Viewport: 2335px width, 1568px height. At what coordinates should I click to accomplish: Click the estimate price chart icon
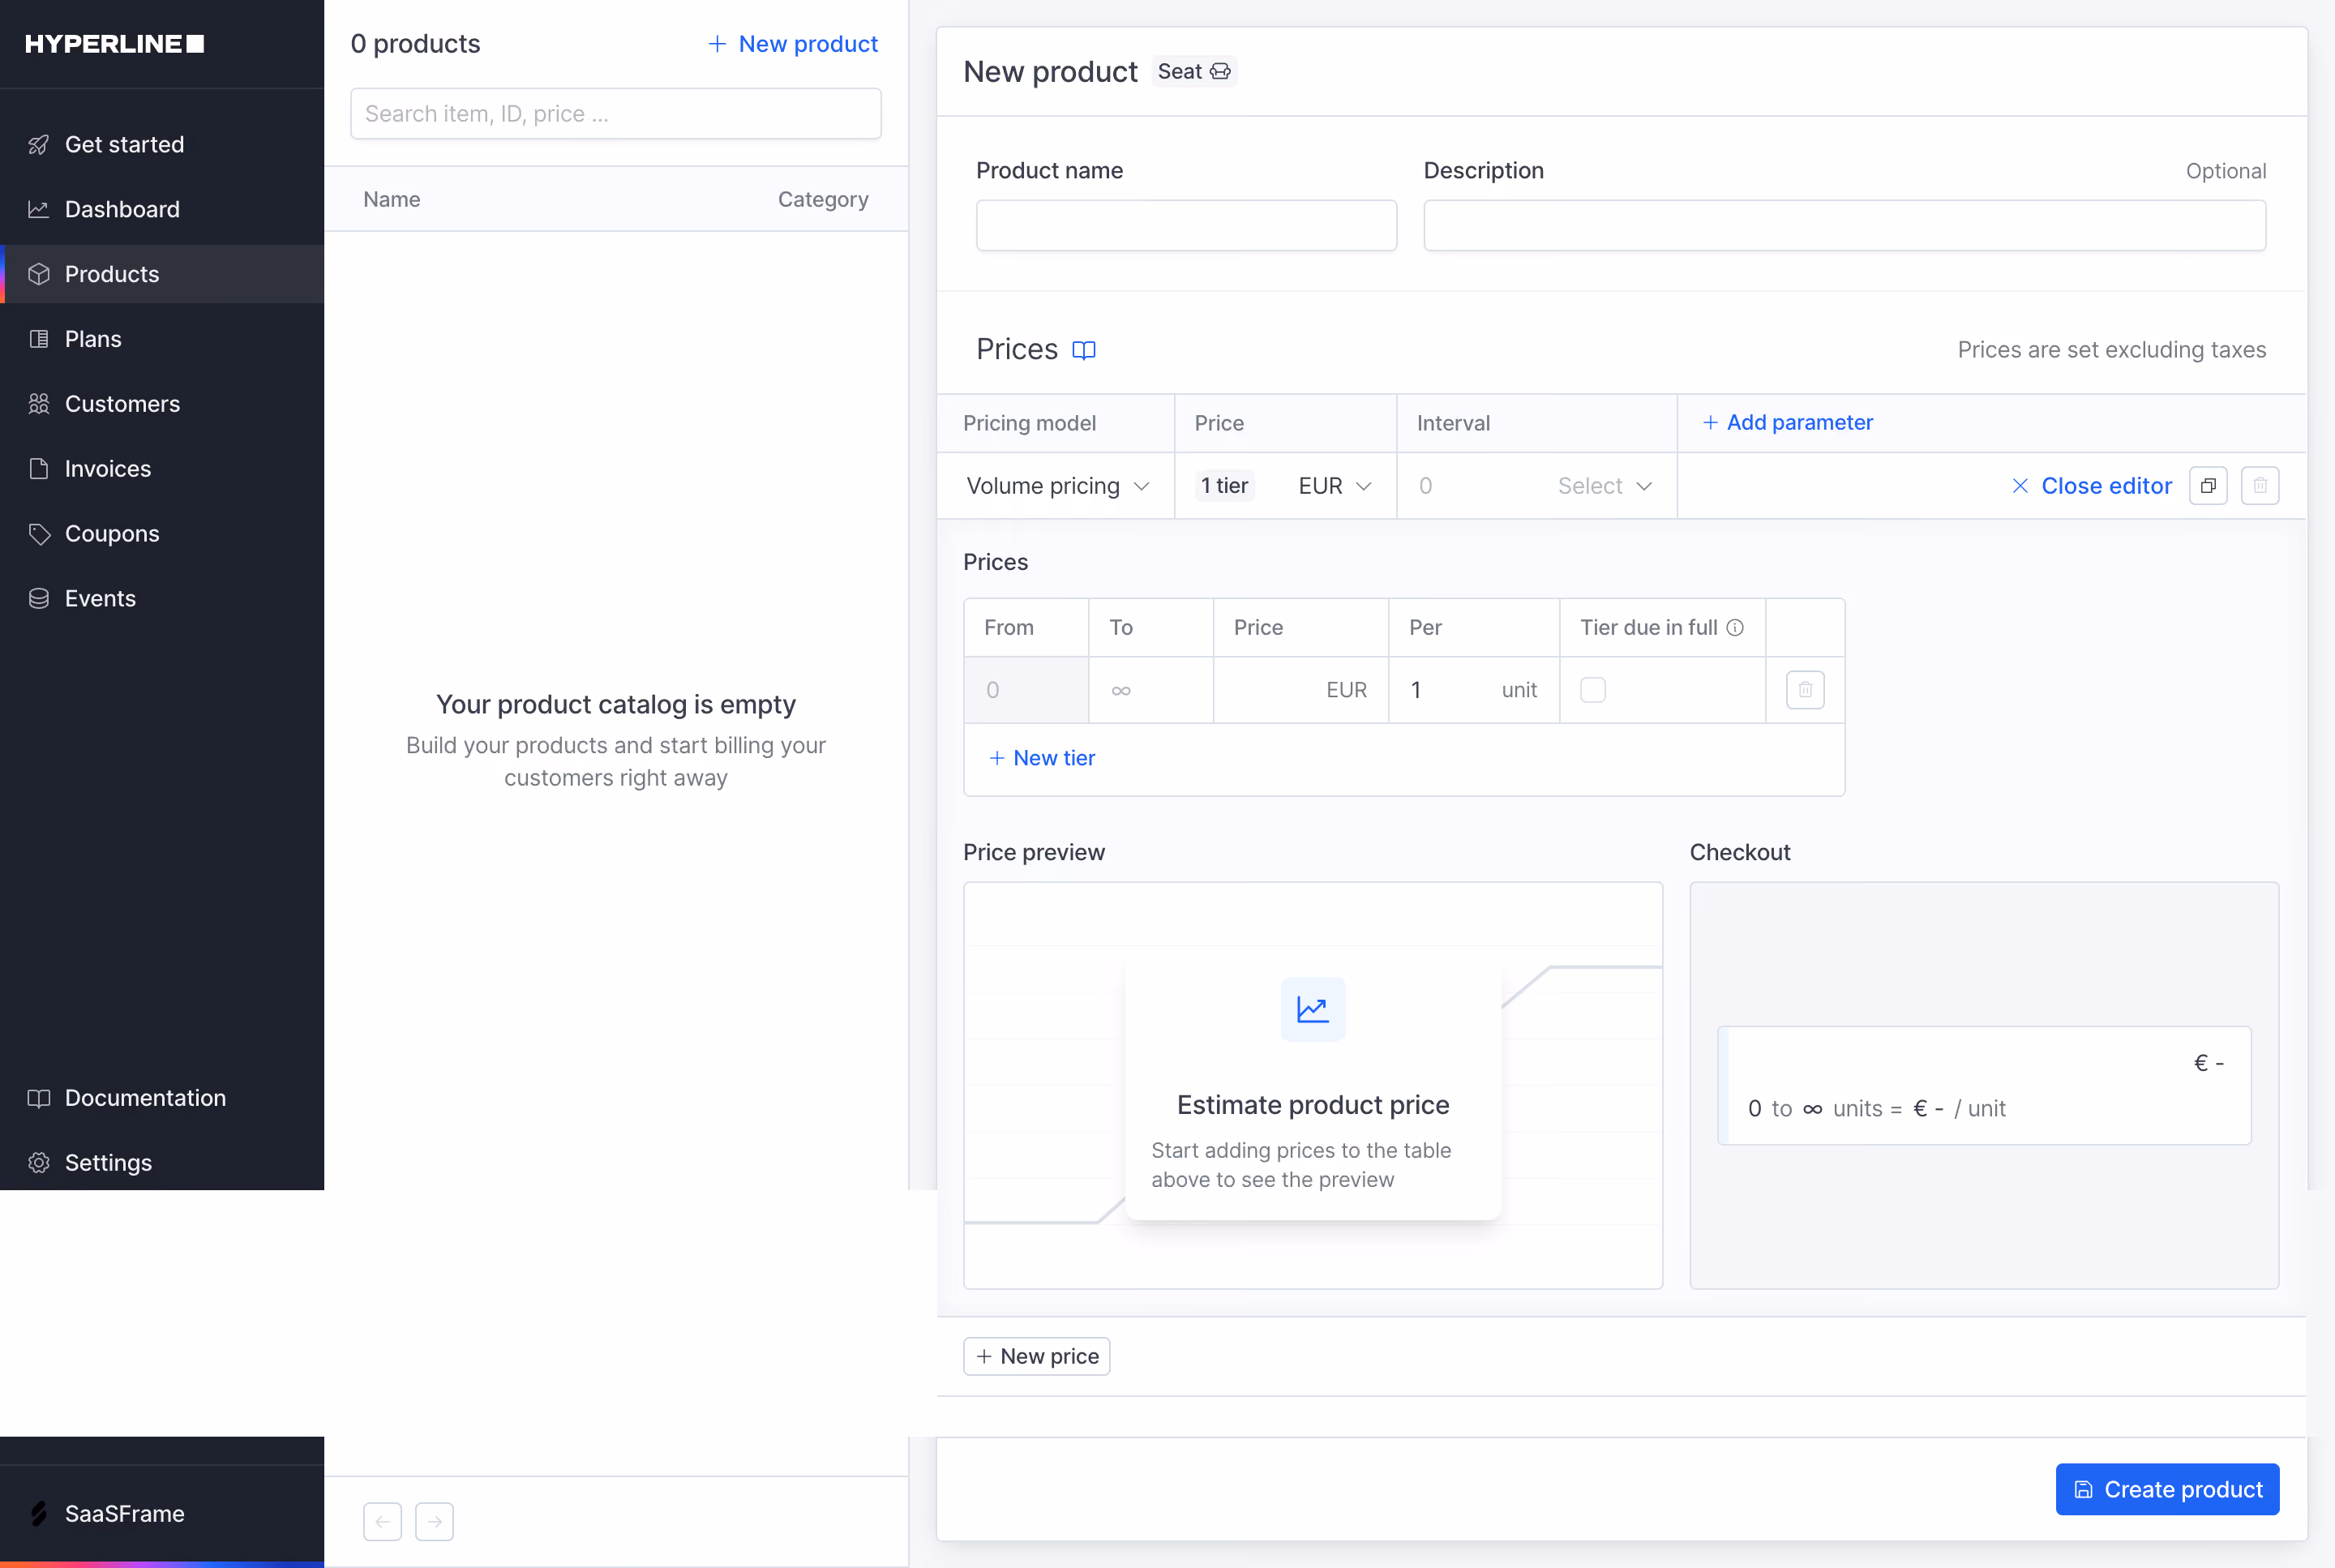[x=1313, y=1009]
